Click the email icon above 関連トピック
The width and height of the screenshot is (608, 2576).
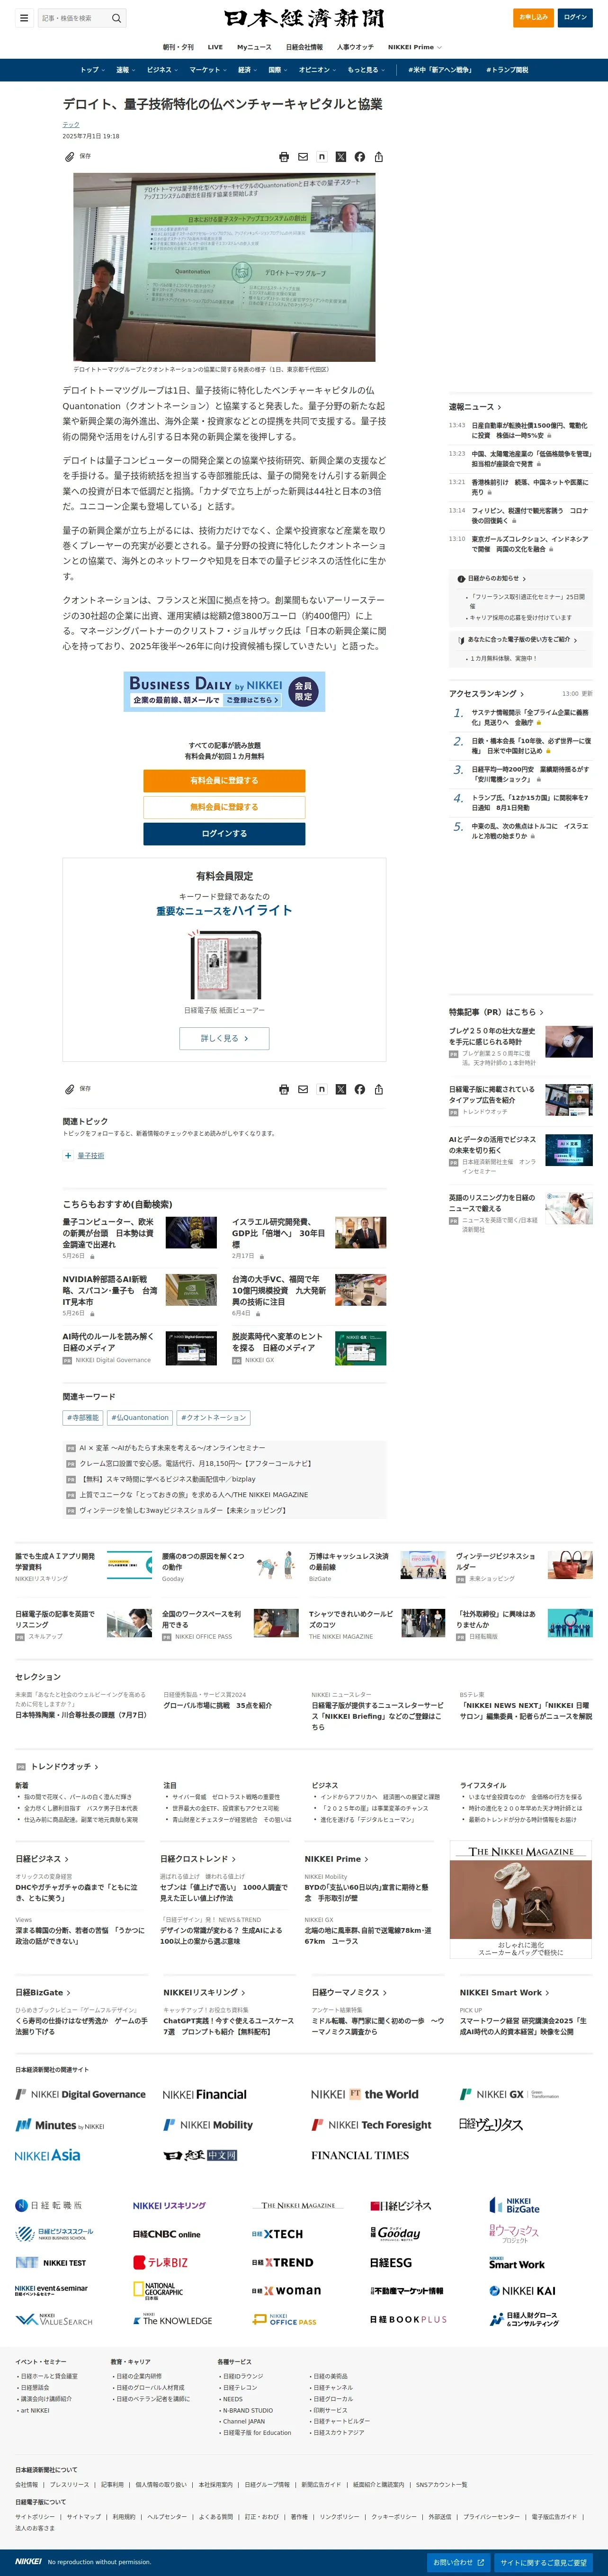(x=303, y=1089)
